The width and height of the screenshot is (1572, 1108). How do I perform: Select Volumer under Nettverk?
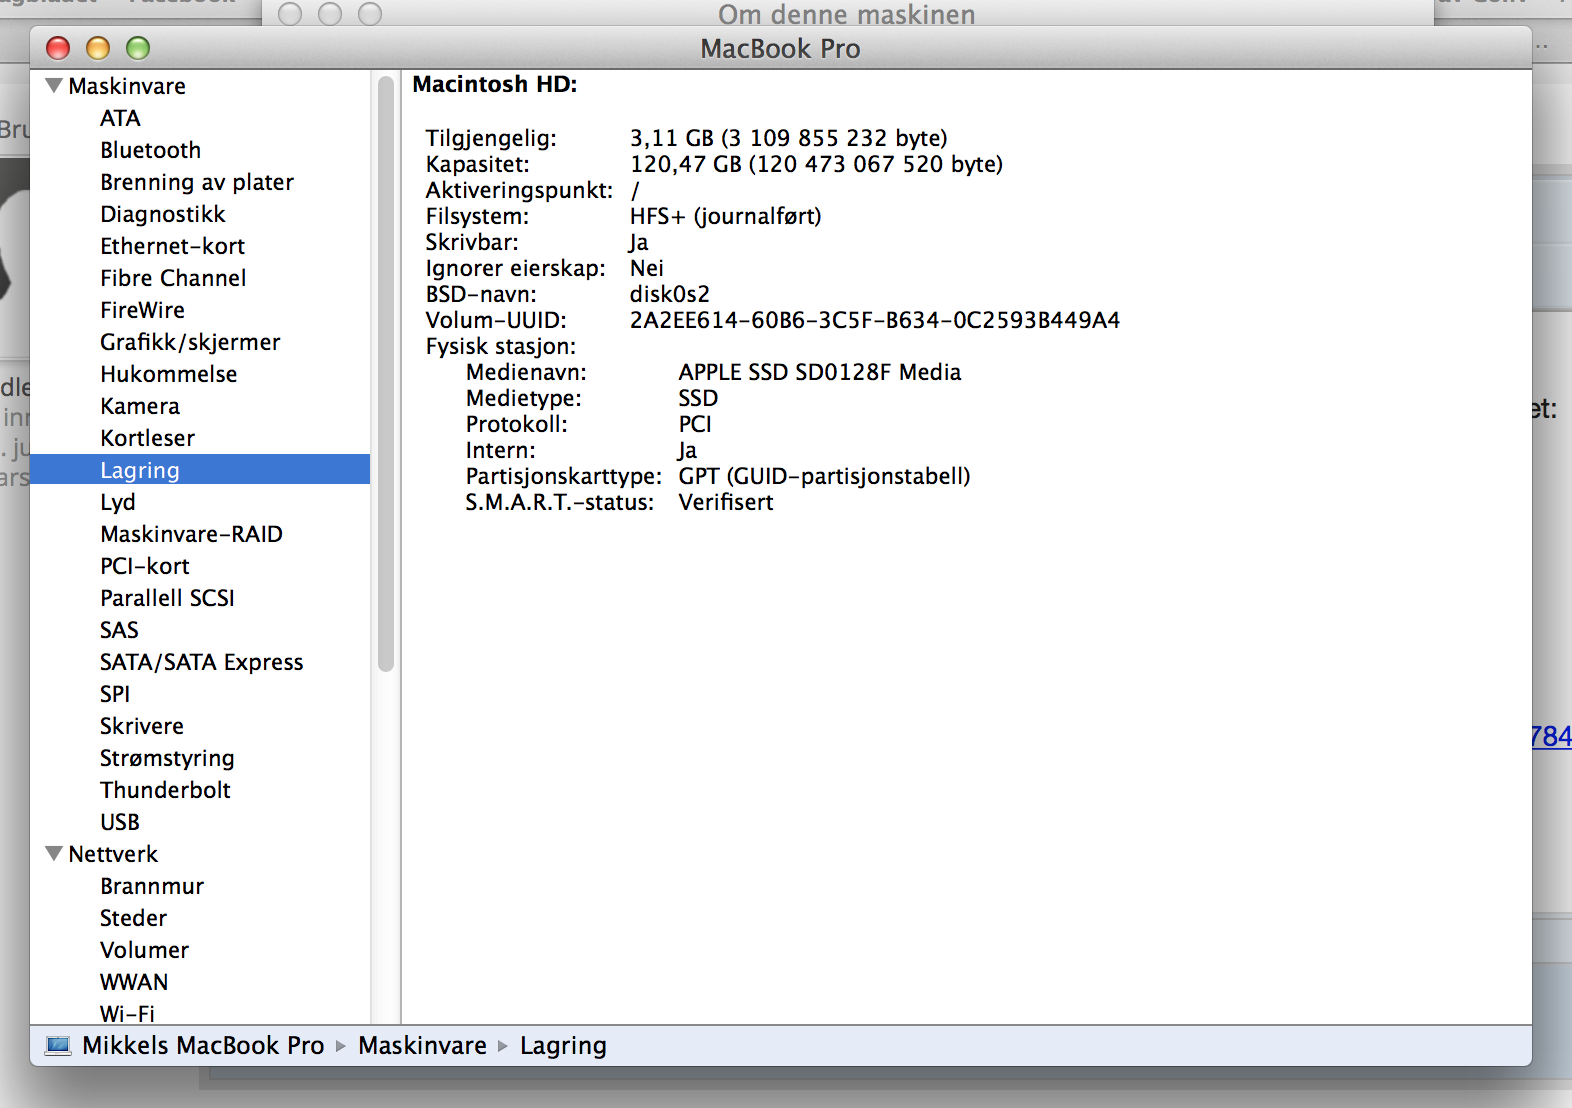144,950
